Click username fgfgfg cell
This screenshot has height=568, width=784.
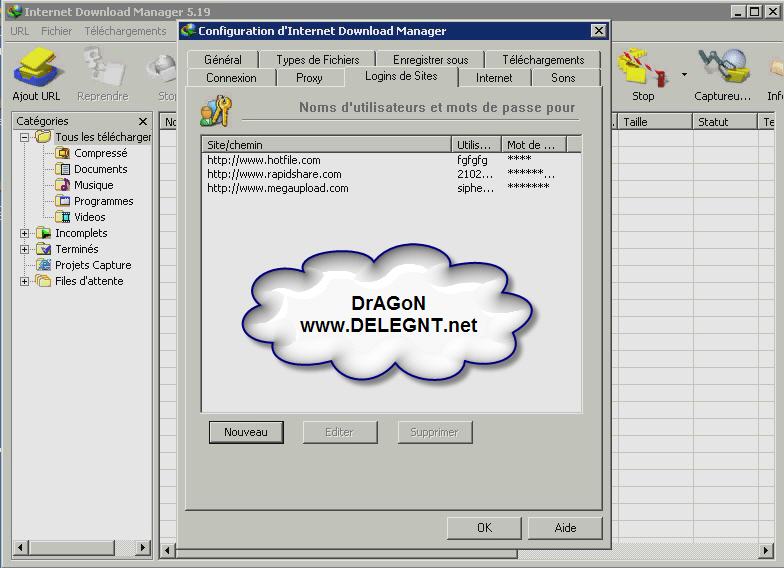472,160
